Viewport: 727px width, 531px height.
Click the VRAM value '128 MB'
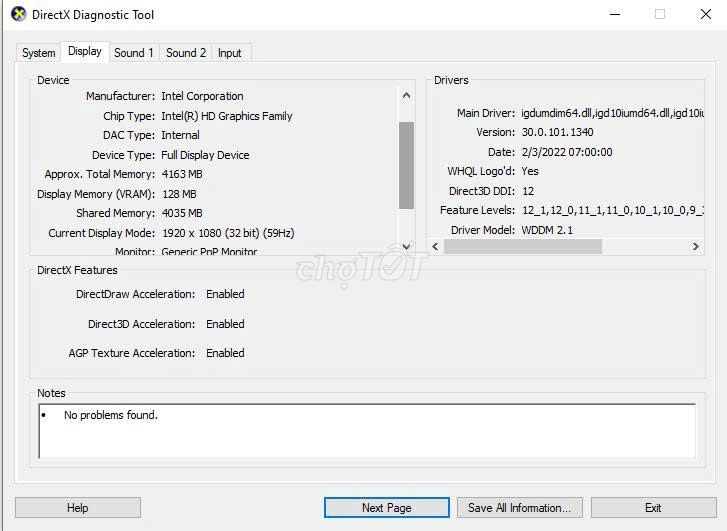coord(179,194)
